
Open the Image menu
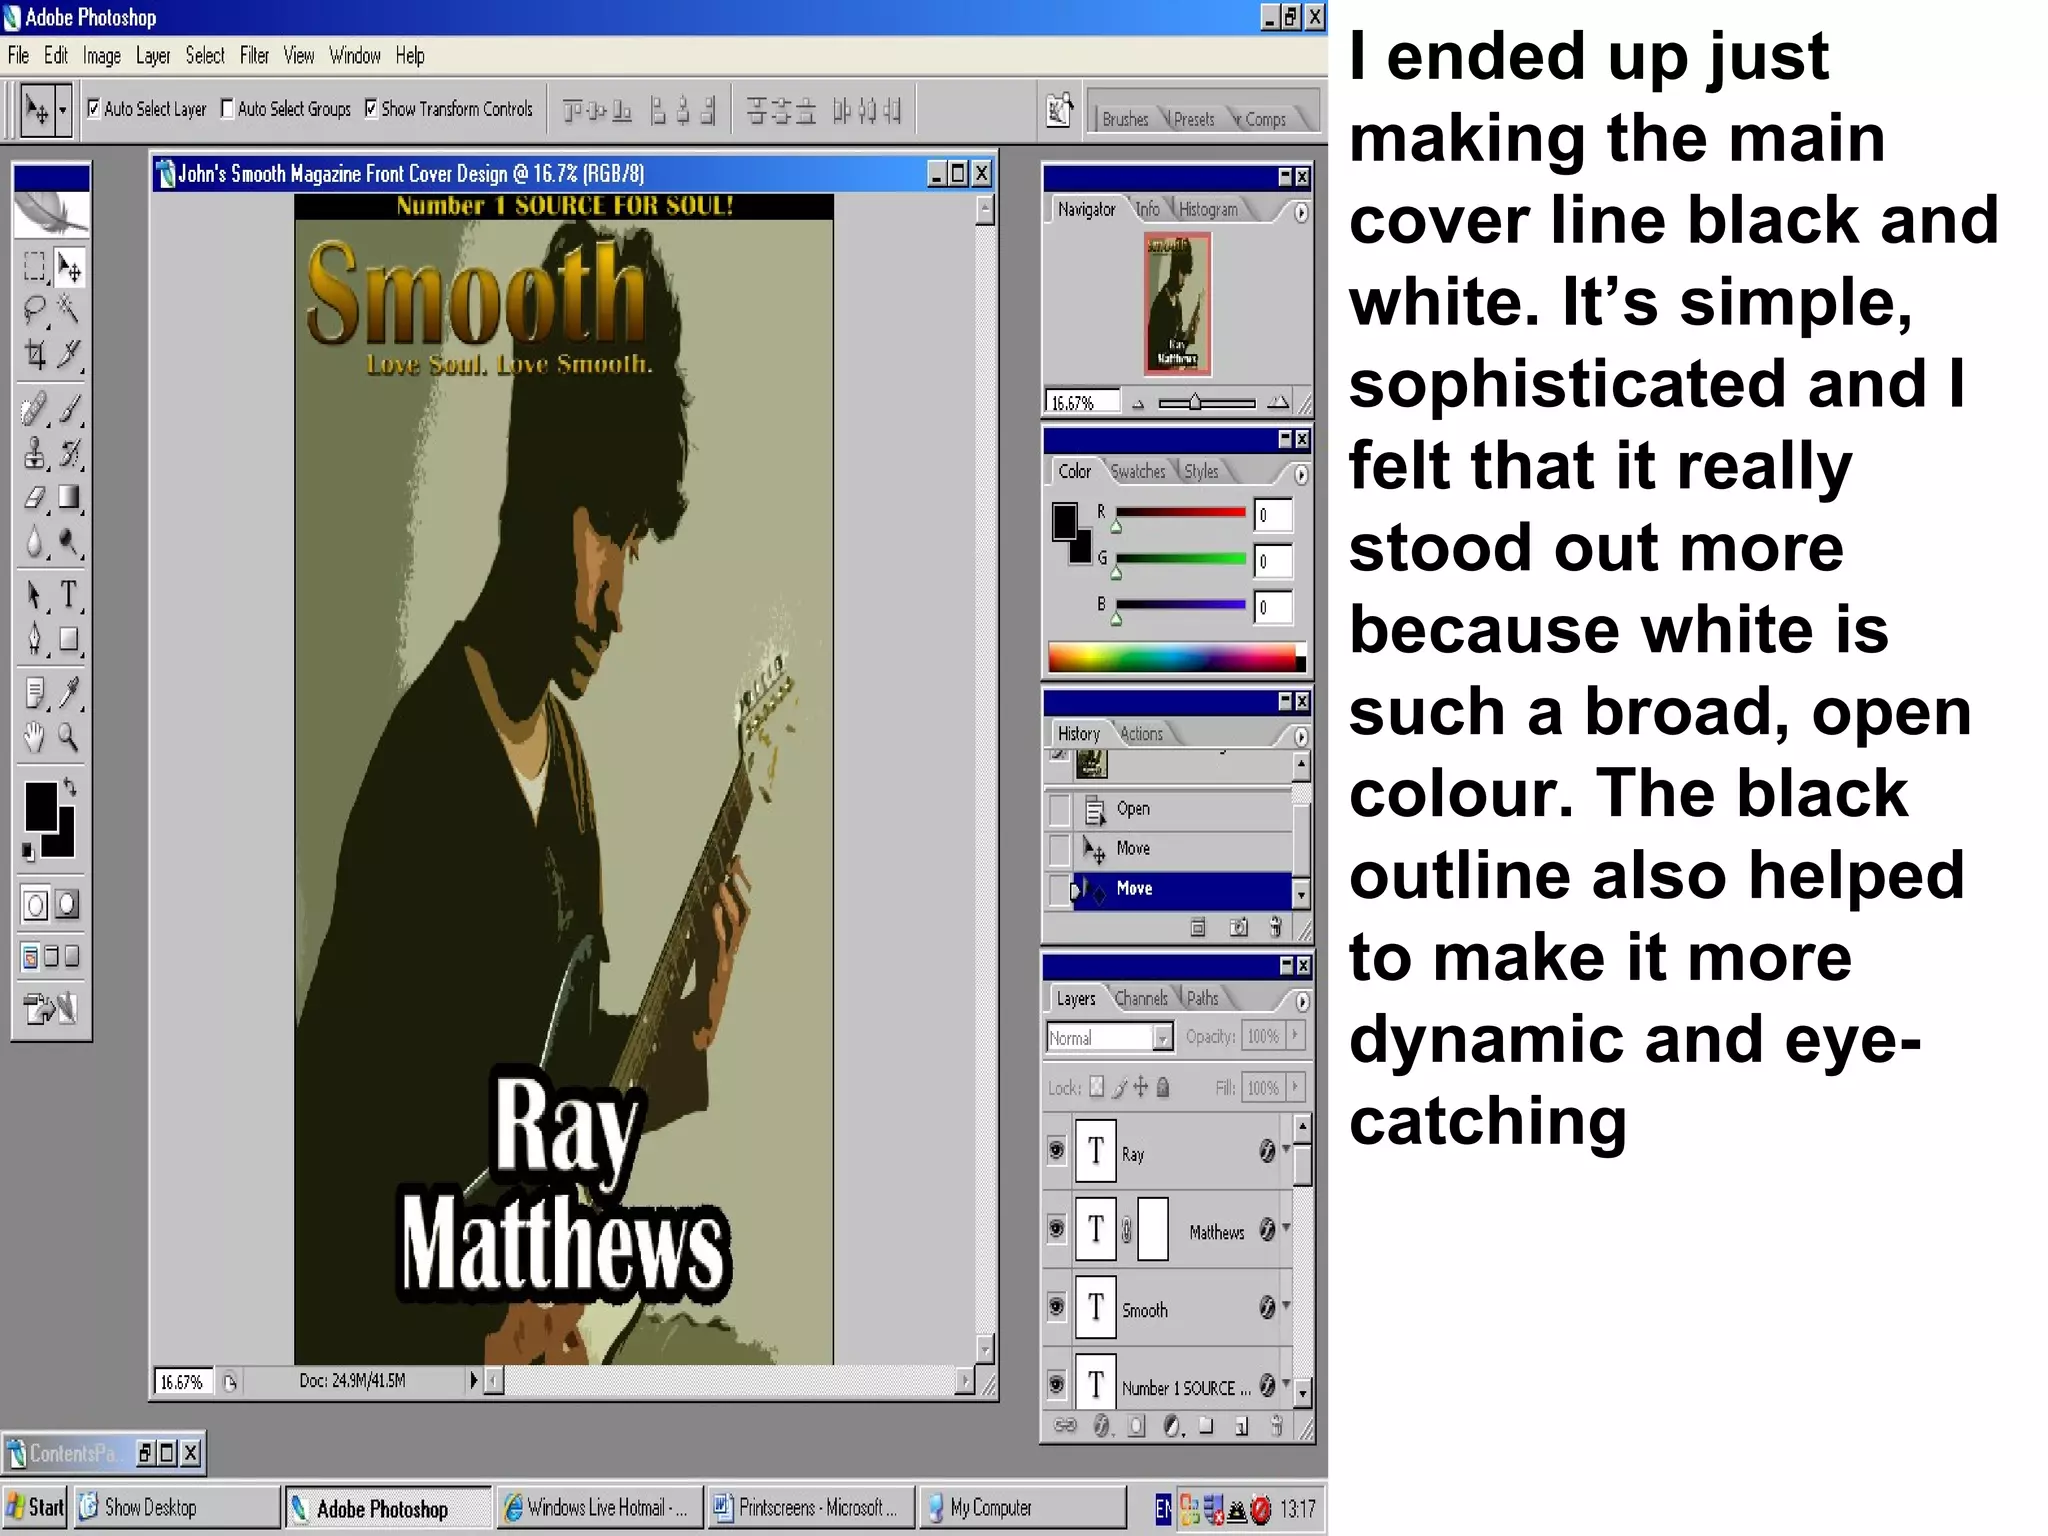[101, 56]
